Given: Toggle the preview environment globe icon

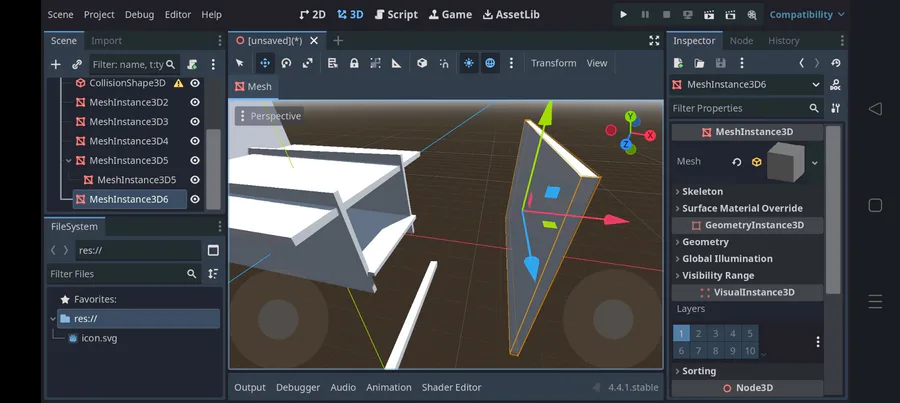Looking at the screenshot, I should click(490, 63).
